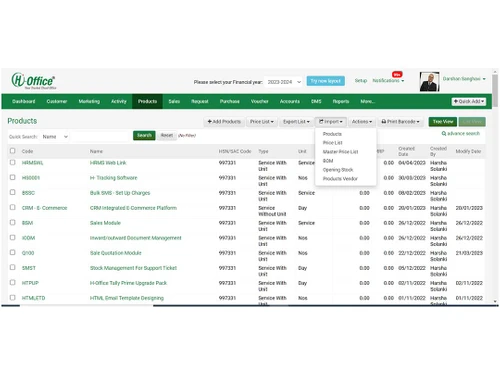Sort by the Name column header
Screen dimensions: 500x375
click(96, 151)
